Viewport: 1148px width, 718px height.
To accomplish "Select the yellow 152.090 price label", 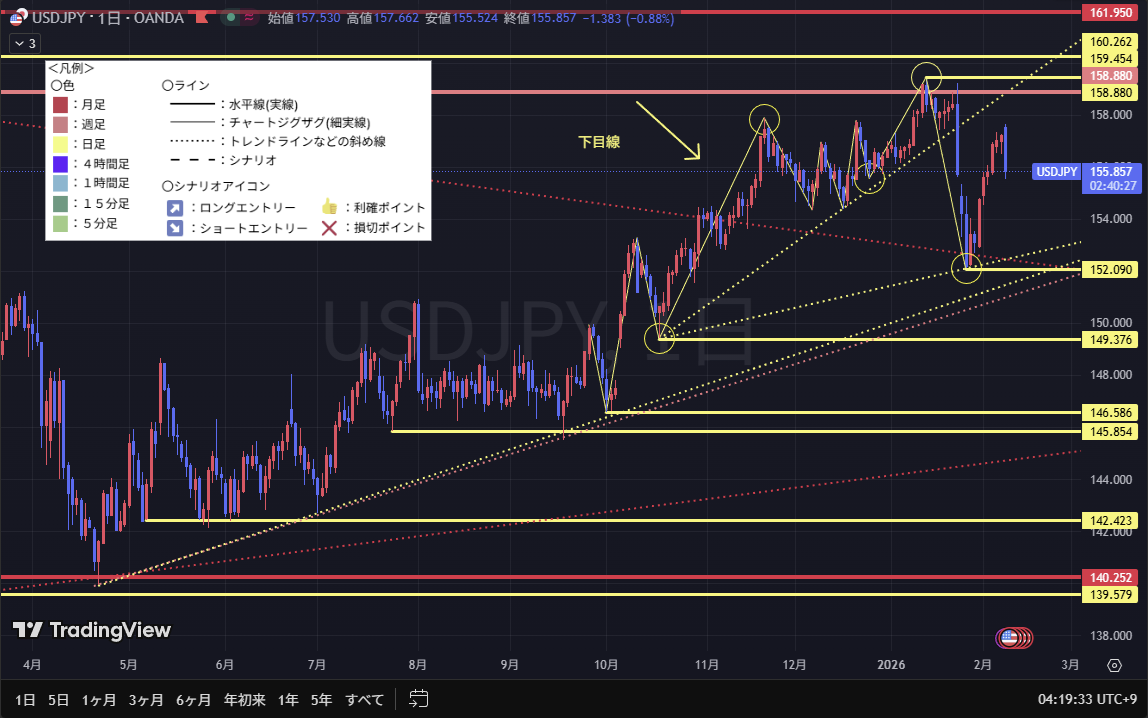I will [1111, 269].
